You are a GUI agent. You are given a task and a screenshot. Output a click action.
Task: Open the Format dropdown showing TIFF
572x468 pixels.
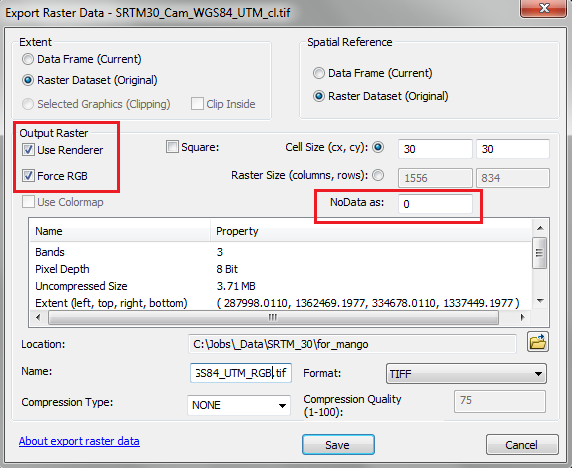tap(466, 374)
